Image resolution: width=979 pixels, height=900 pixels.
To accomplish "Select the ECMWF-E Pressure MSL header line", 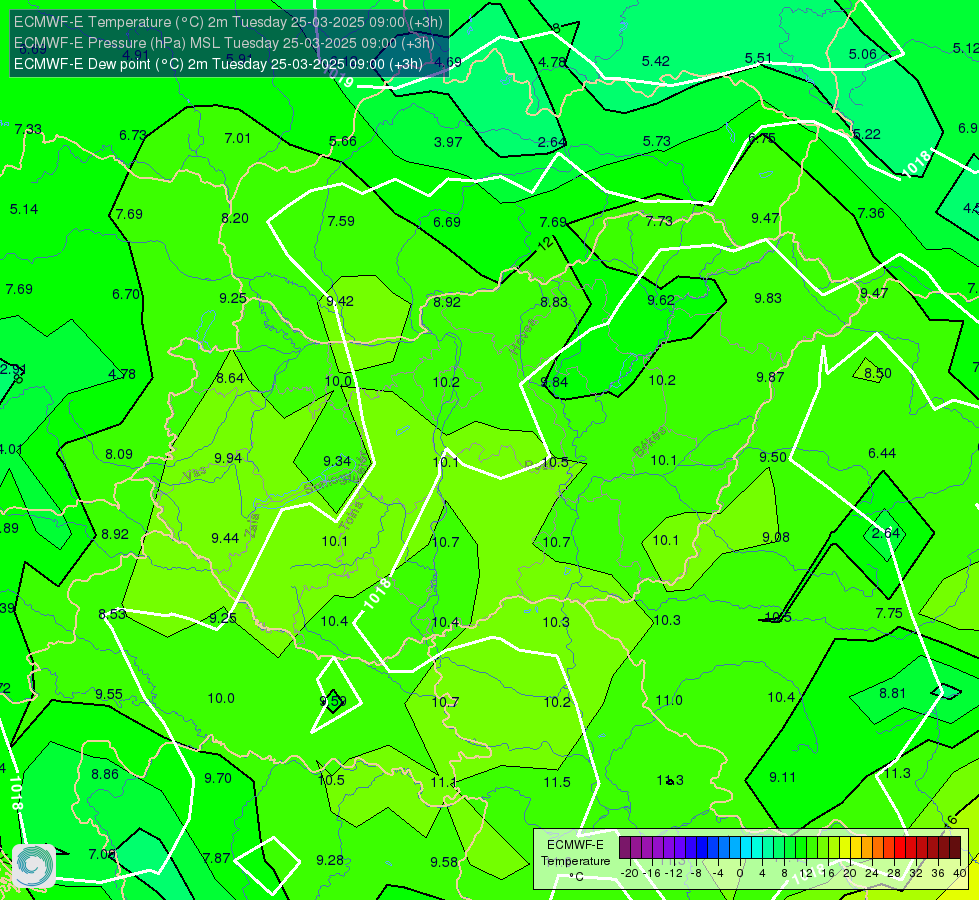I will (224, 43).
